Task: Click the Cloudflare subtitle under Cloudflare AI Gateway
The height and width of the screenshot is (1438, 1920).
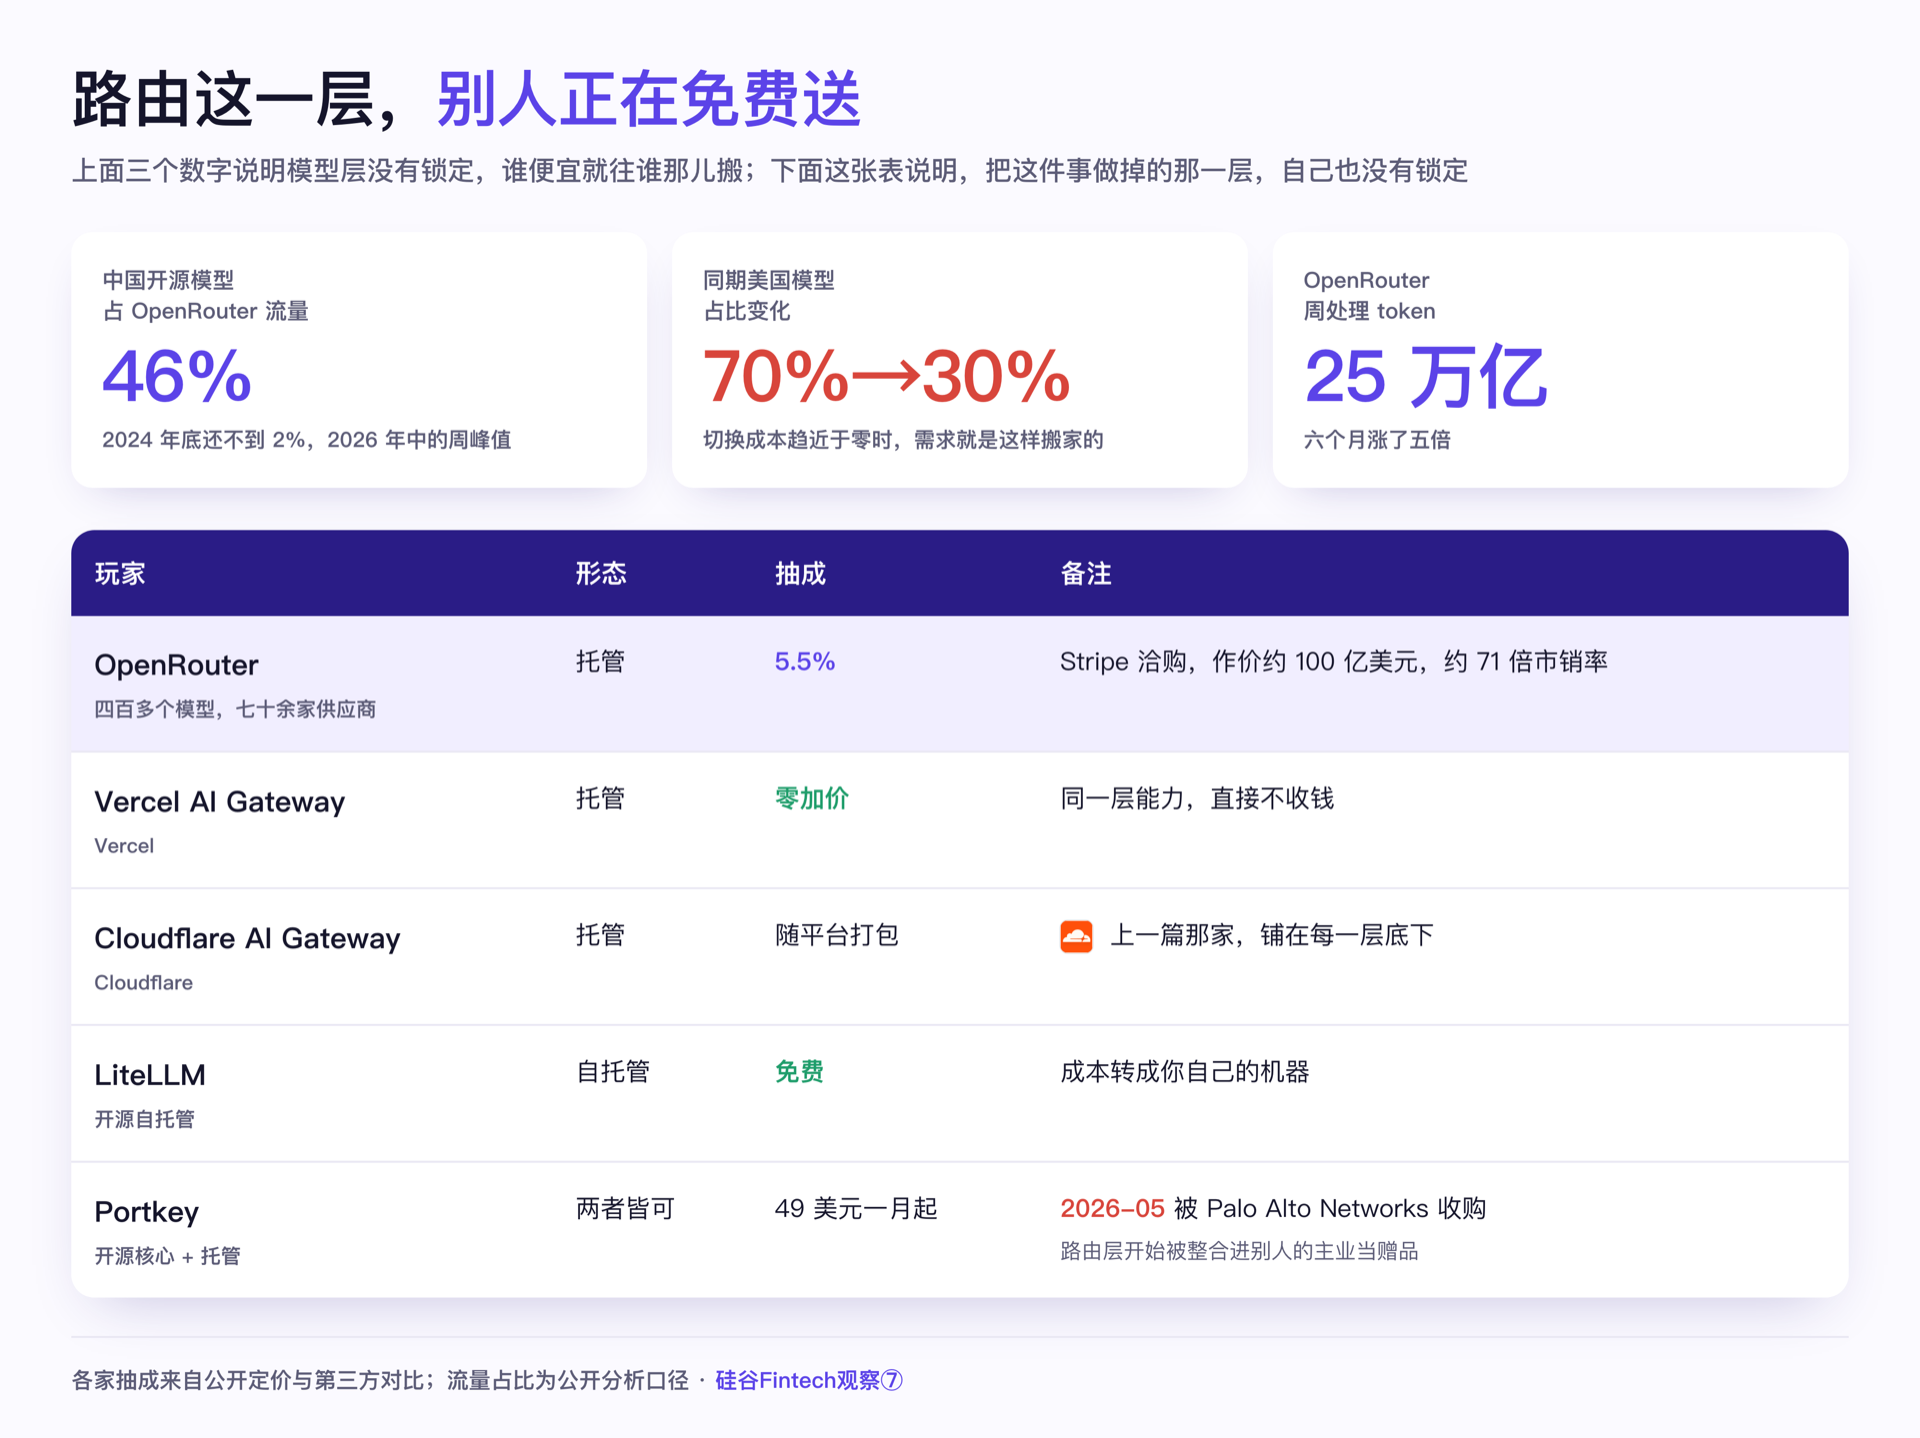Action: 143,983
